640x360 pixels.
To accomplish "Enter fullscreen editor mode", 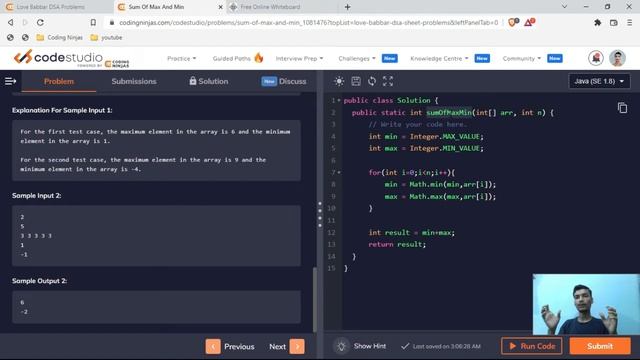I will tap(388, 81).
